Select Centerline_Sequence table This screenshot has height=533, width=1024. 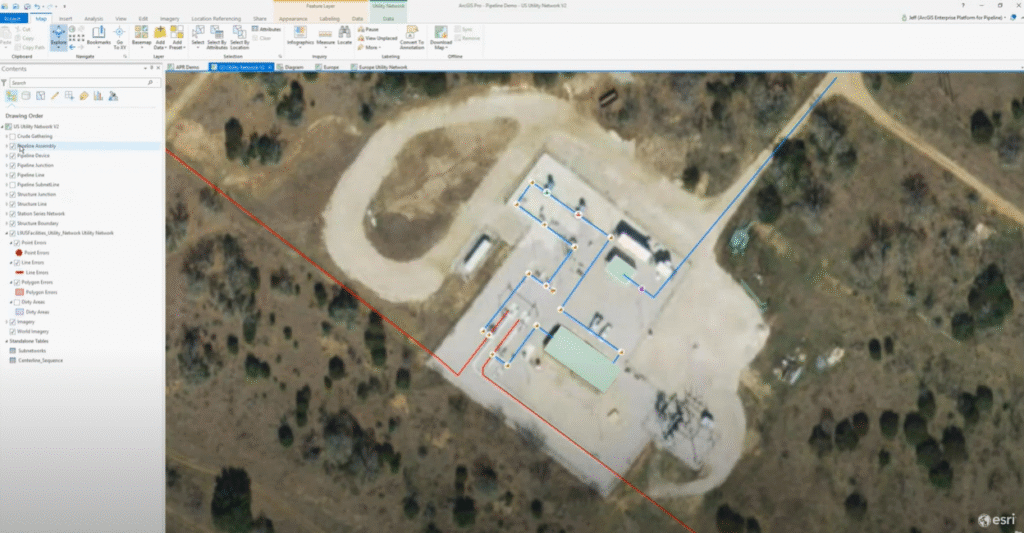(x=40, y=361)
